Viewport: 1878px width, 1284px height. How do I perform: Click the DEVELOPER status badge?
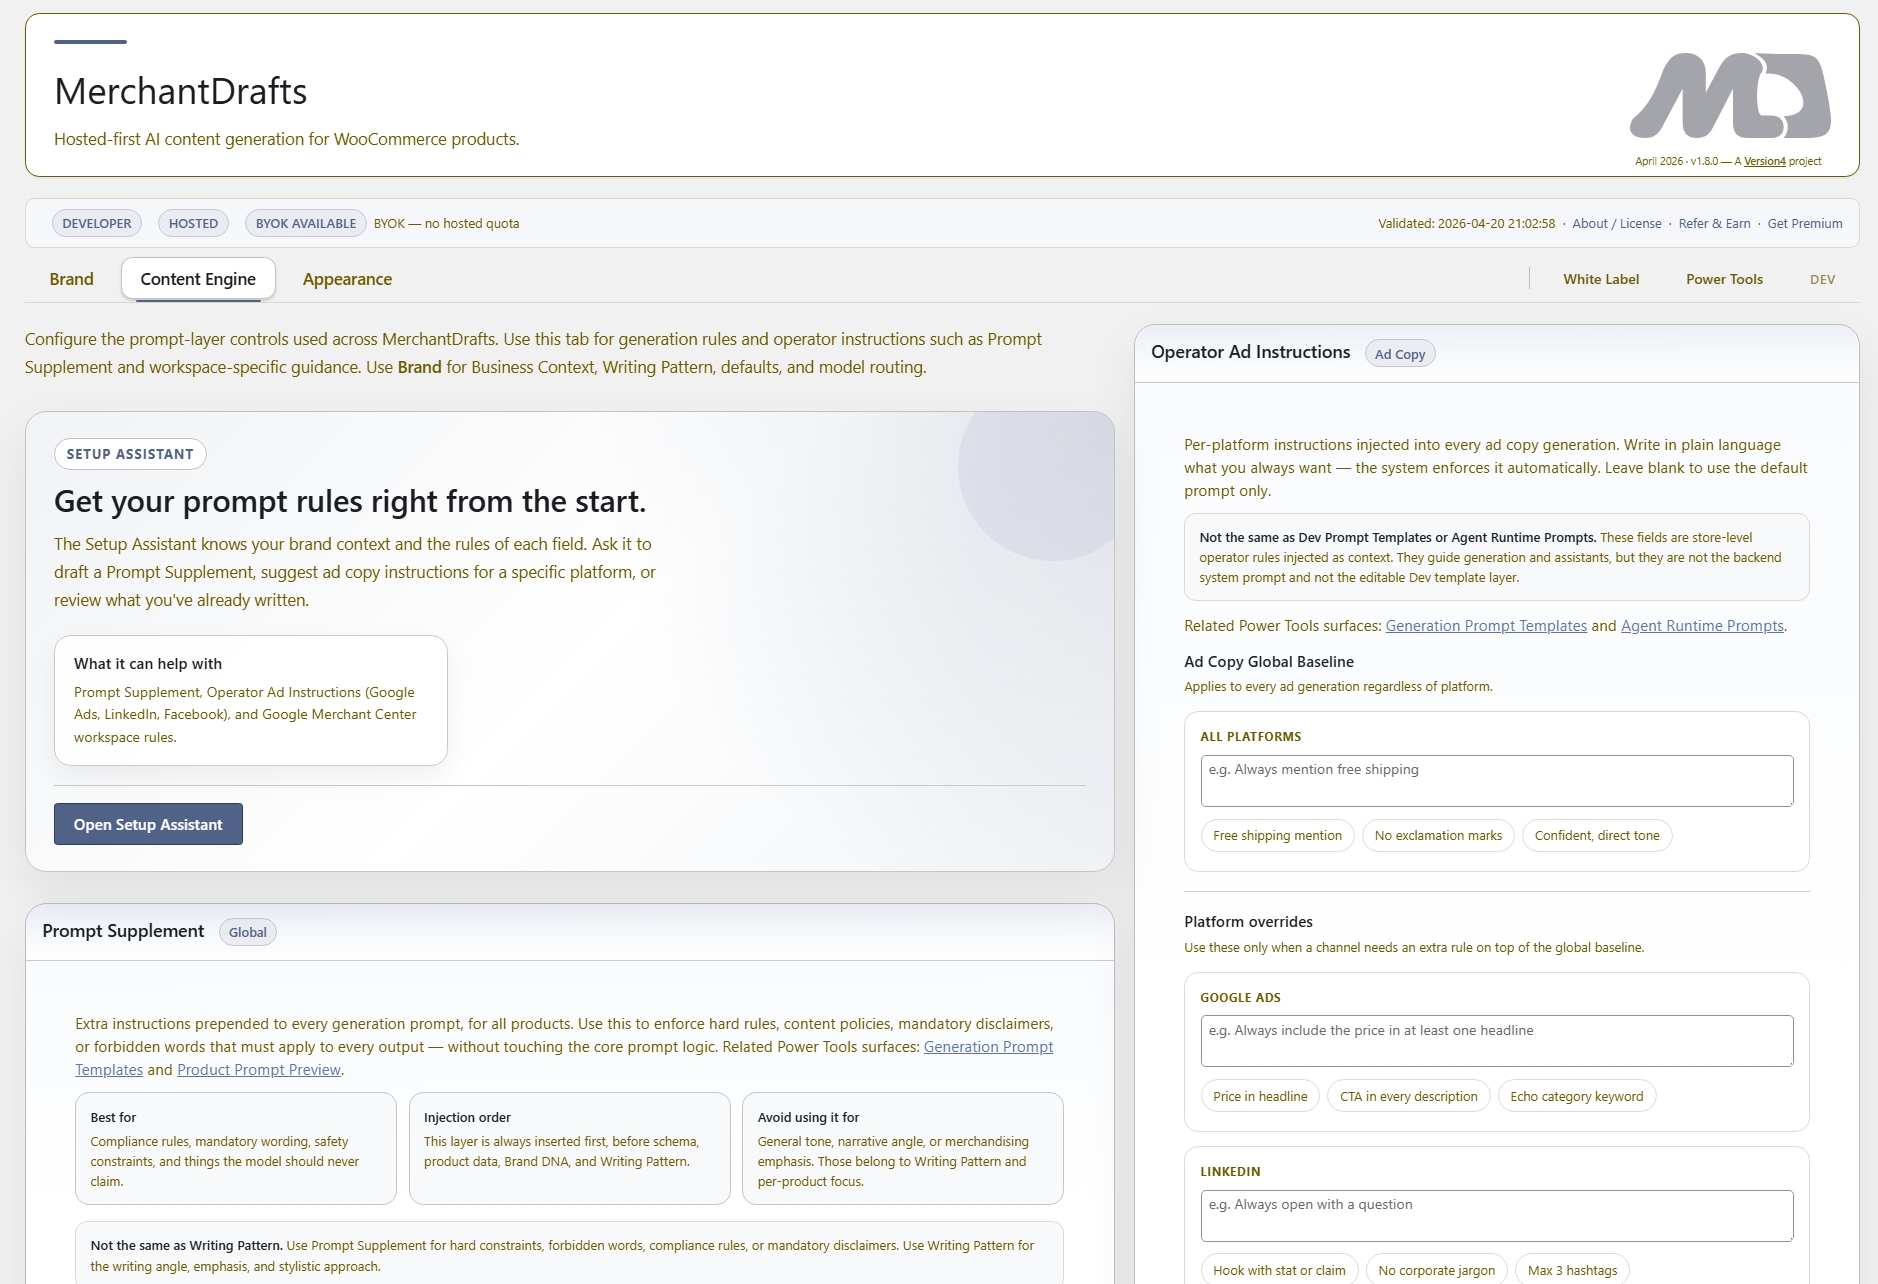pyautogui.click(x=97, y=223)
